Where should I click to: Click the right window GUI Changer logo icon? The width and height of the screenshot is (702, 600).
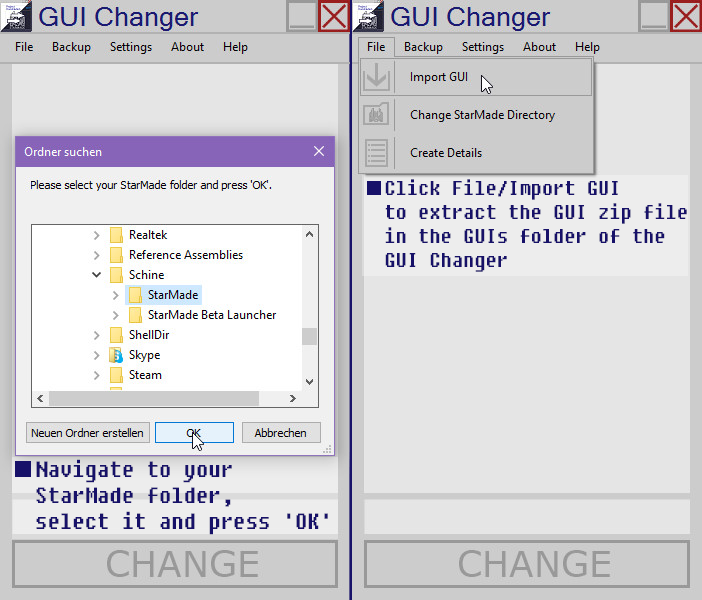click(x=368, y=16)
